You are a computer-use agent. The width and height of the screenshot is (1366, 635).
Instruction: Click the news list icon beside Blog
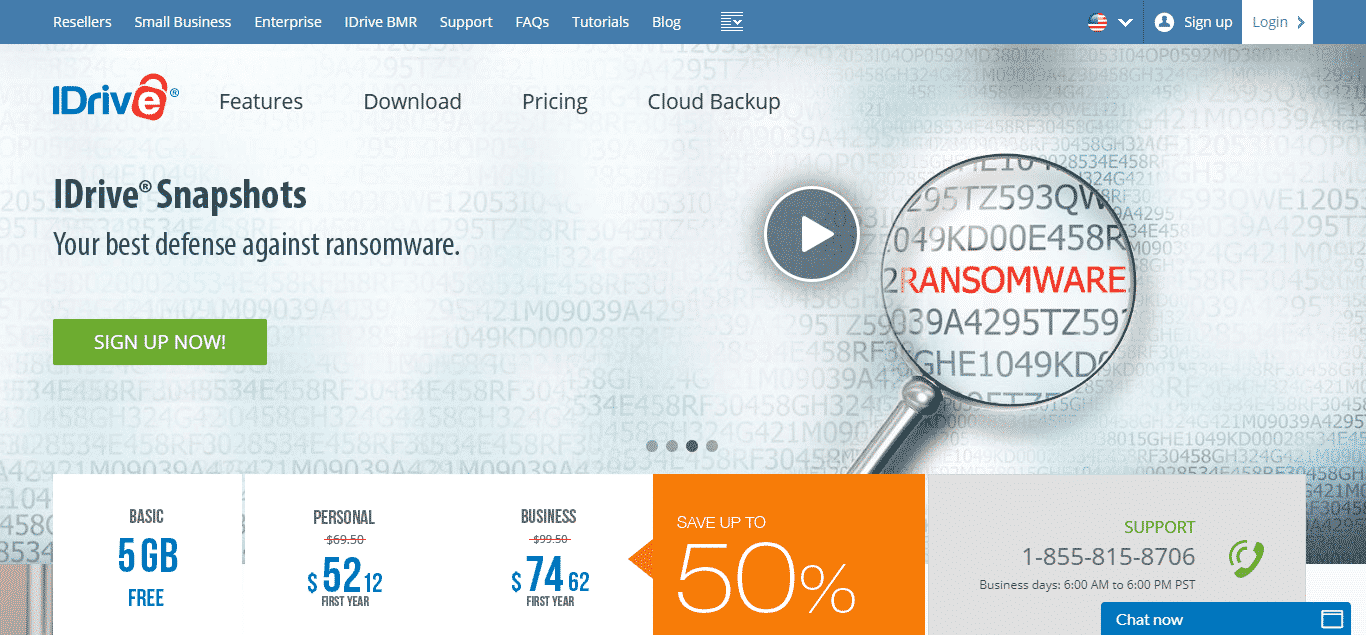[x=732, y=22]
